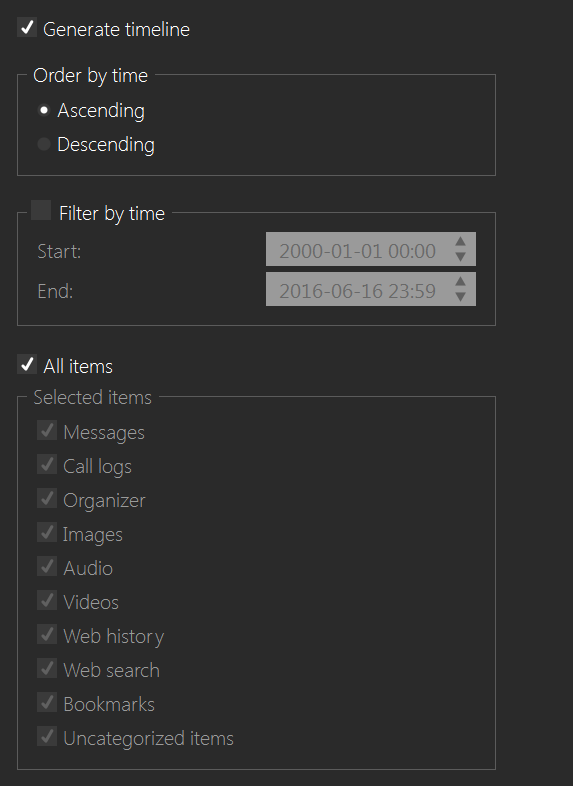Viewport: 573px width, 786px height.
Task: Uncheck the All items checkbox
Action: click(x=27, y=364)
